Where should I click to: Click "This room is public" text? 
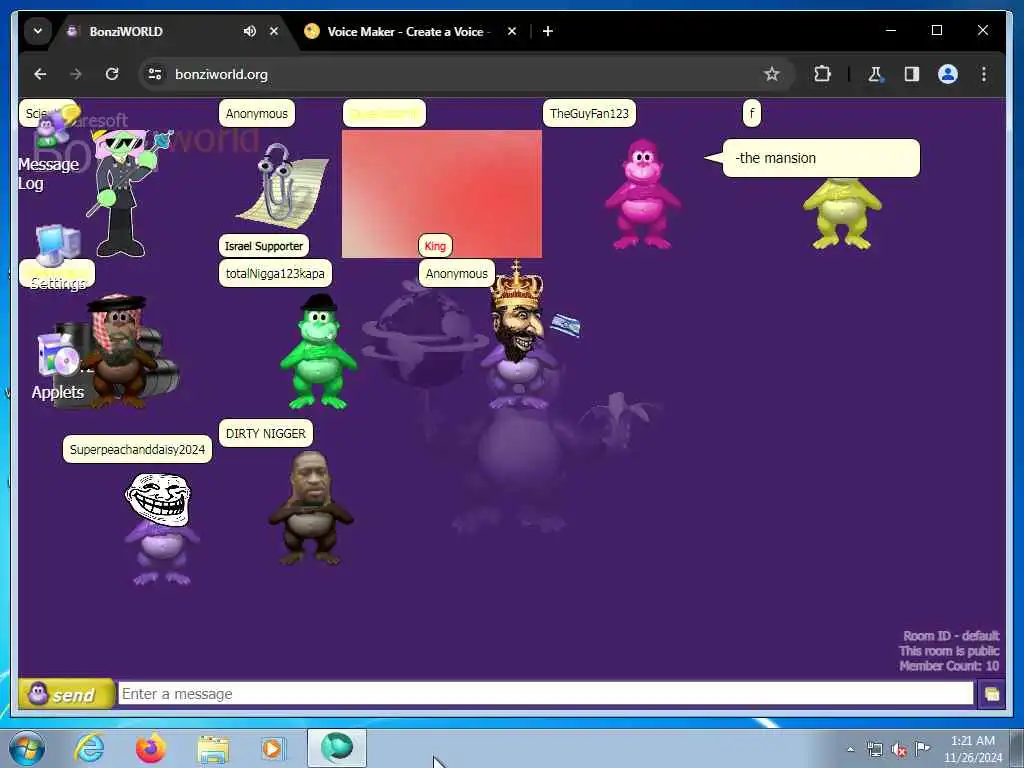point(949,651)
